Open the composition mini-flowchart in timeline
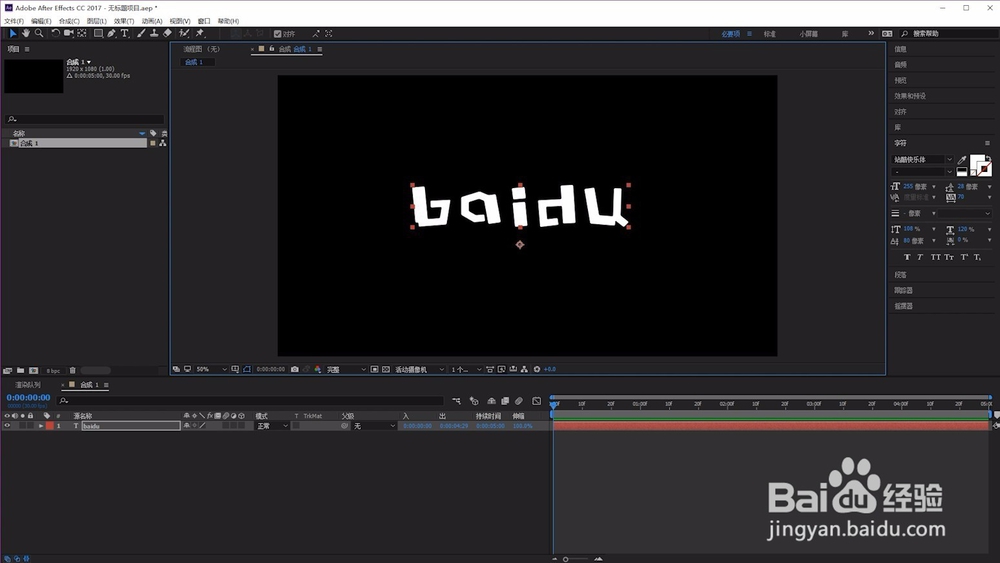The image size is (1000, 563). click(x=457, y=401)
